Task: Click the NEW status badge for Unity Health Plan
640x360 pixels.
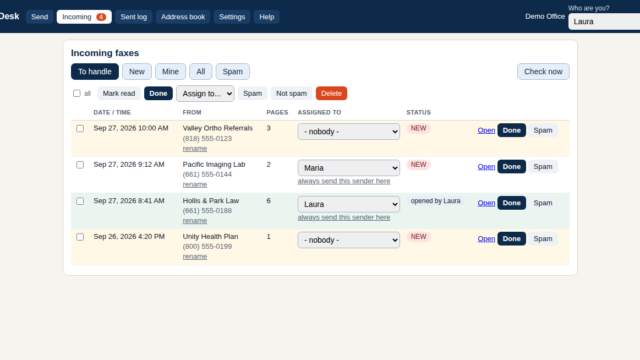Action: [418, 237]
